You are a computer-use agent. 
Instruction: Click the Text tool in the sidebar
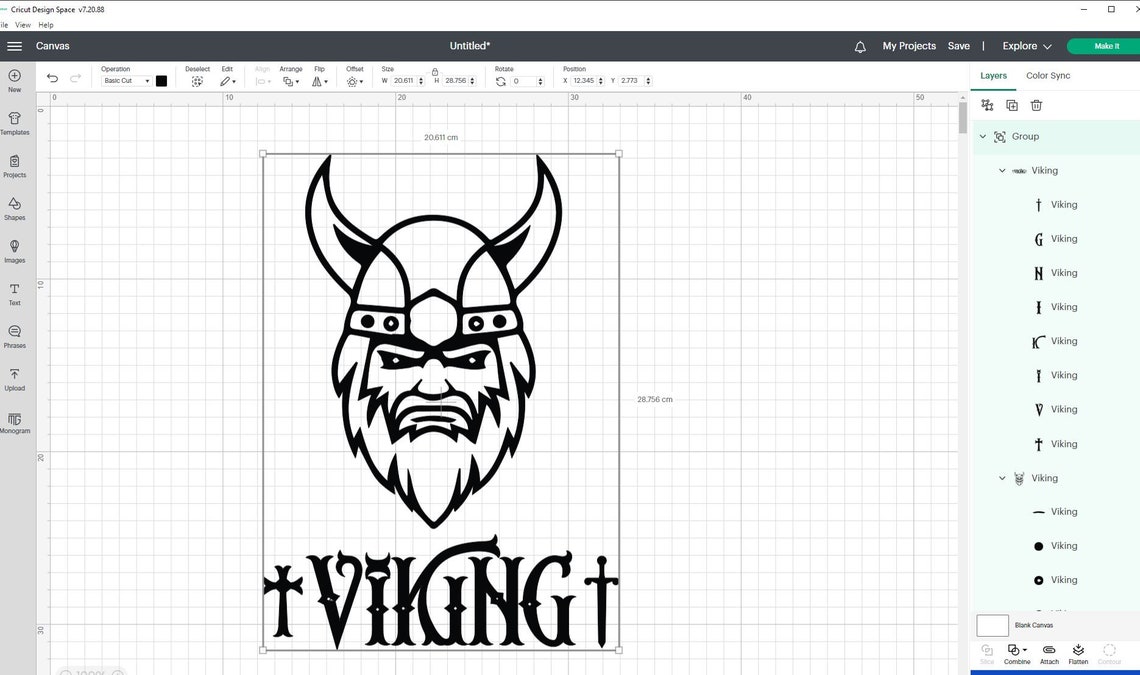(14, 293)
